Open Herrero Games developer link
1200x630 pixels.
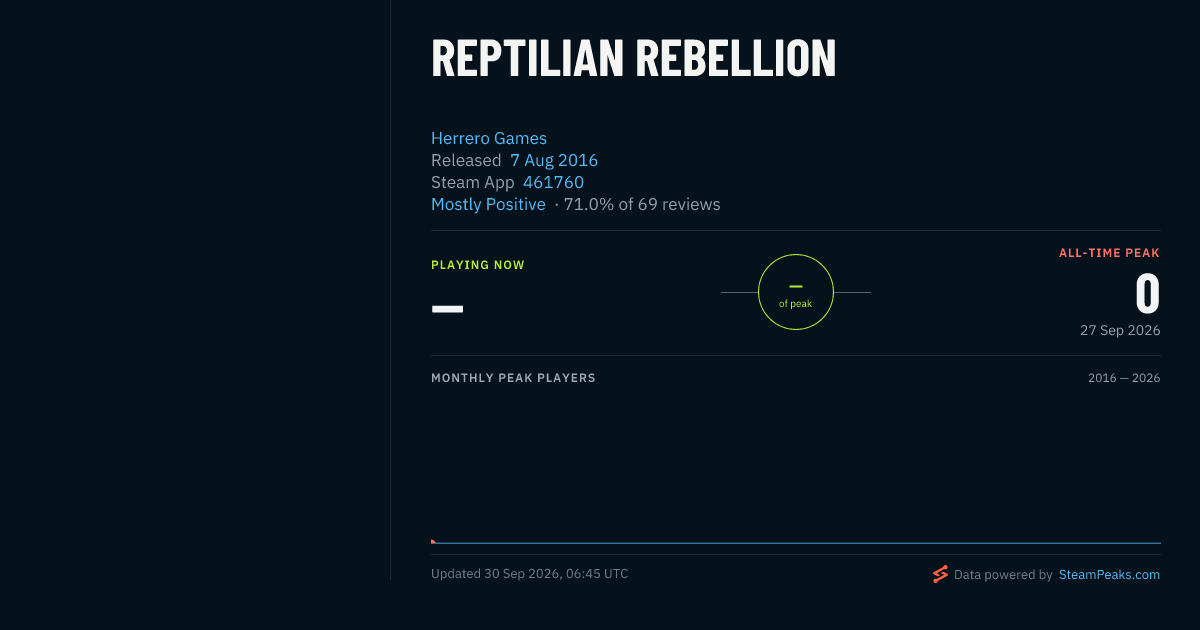tap(489, 138)
